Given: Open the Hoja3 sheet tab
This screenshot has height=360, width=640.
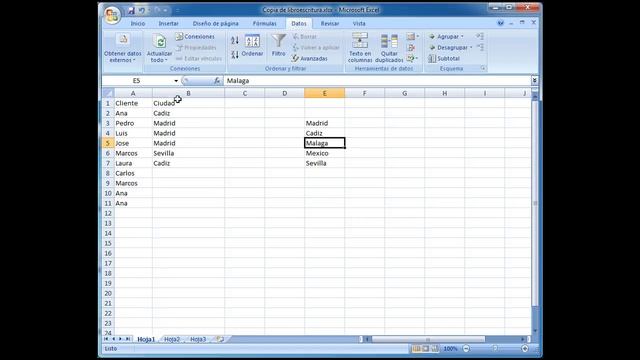Looking at the screenshot, I should [x=198, y=339].
